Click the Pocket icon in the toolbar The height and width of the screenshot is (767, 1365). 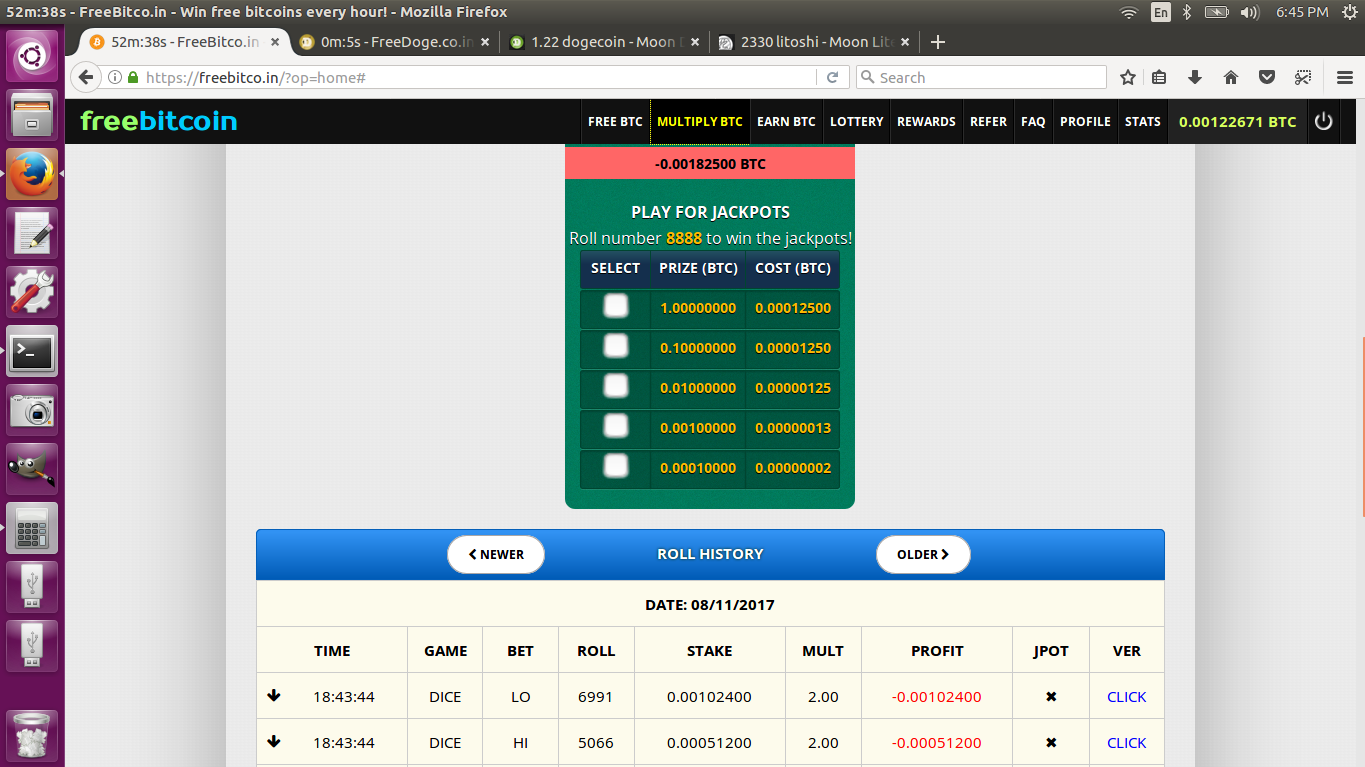click(x=1266, y=77)
